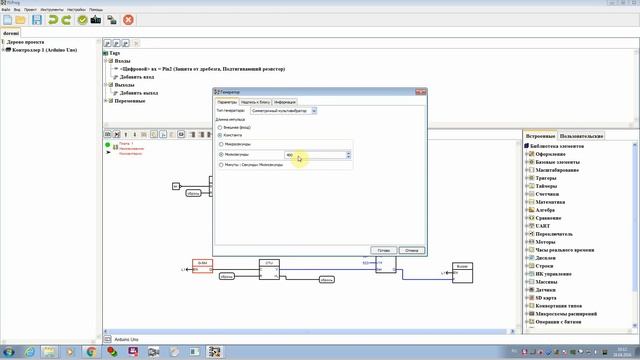Click the green status circle on board
The image size is (640, 360).
pos(108,145)
